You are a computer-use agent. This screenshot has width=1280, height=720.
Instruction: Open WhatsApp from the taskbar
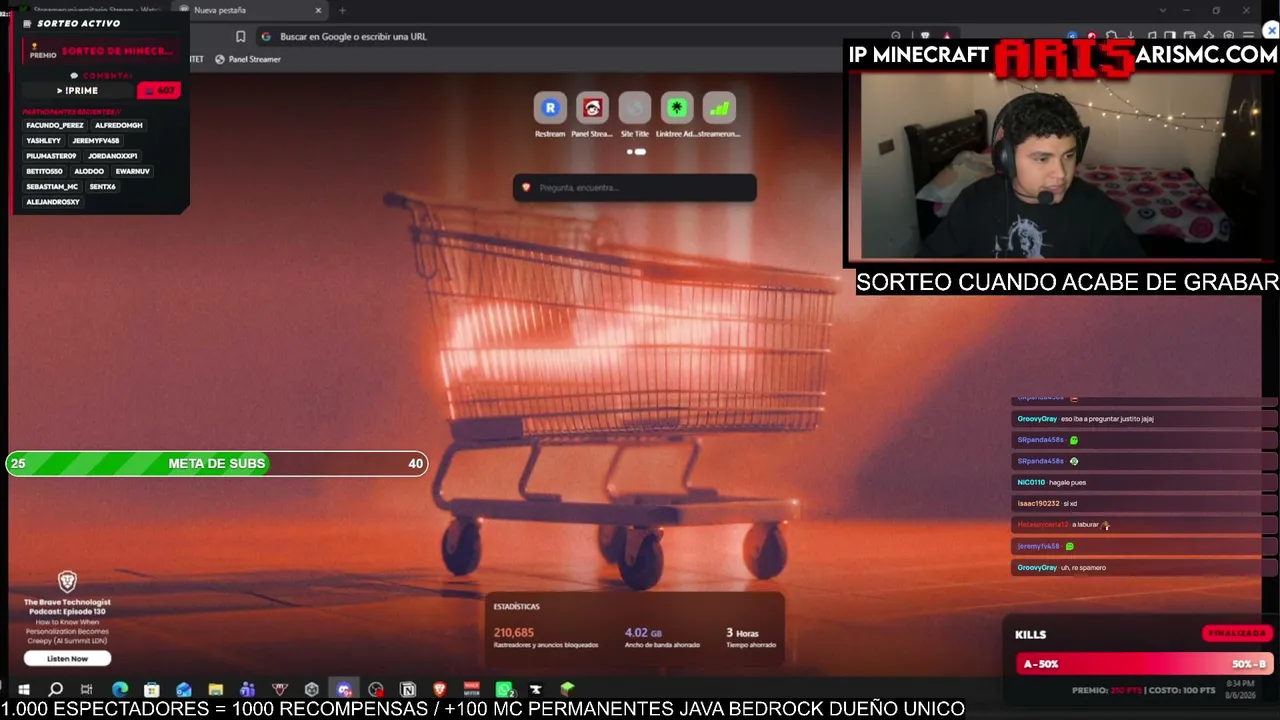coord(504,689)
